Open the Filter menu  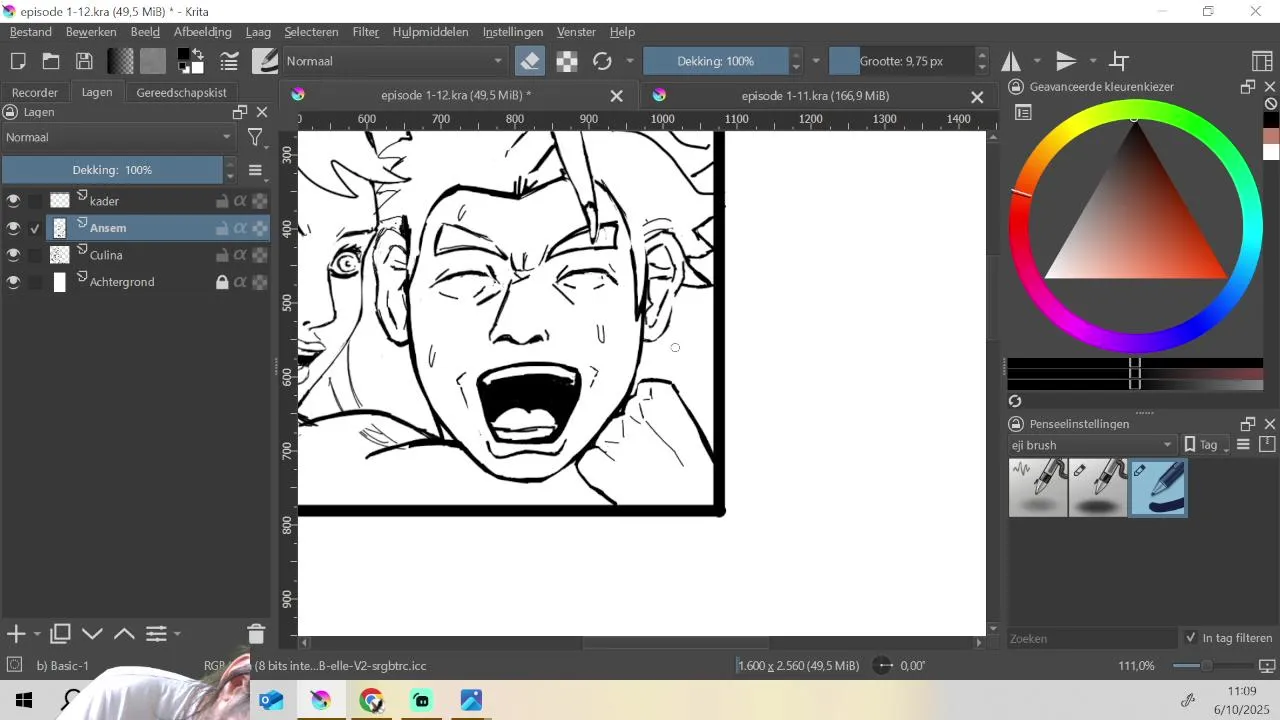[365, 32]
